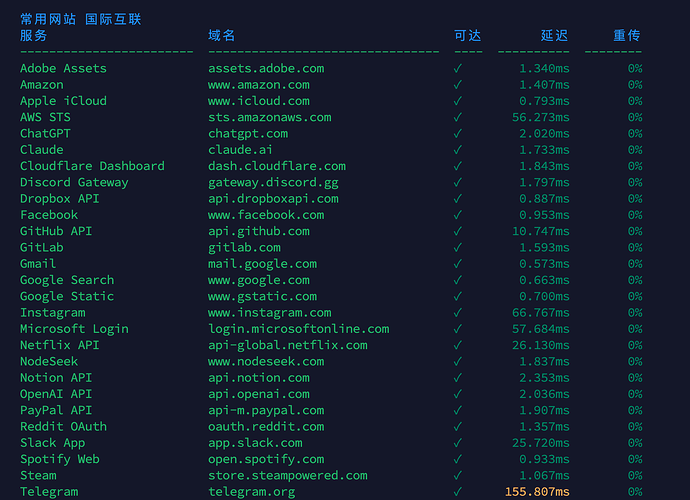Select Google Static service name
Viewport: 690px width, 500px height.
(x=67, y=297)
